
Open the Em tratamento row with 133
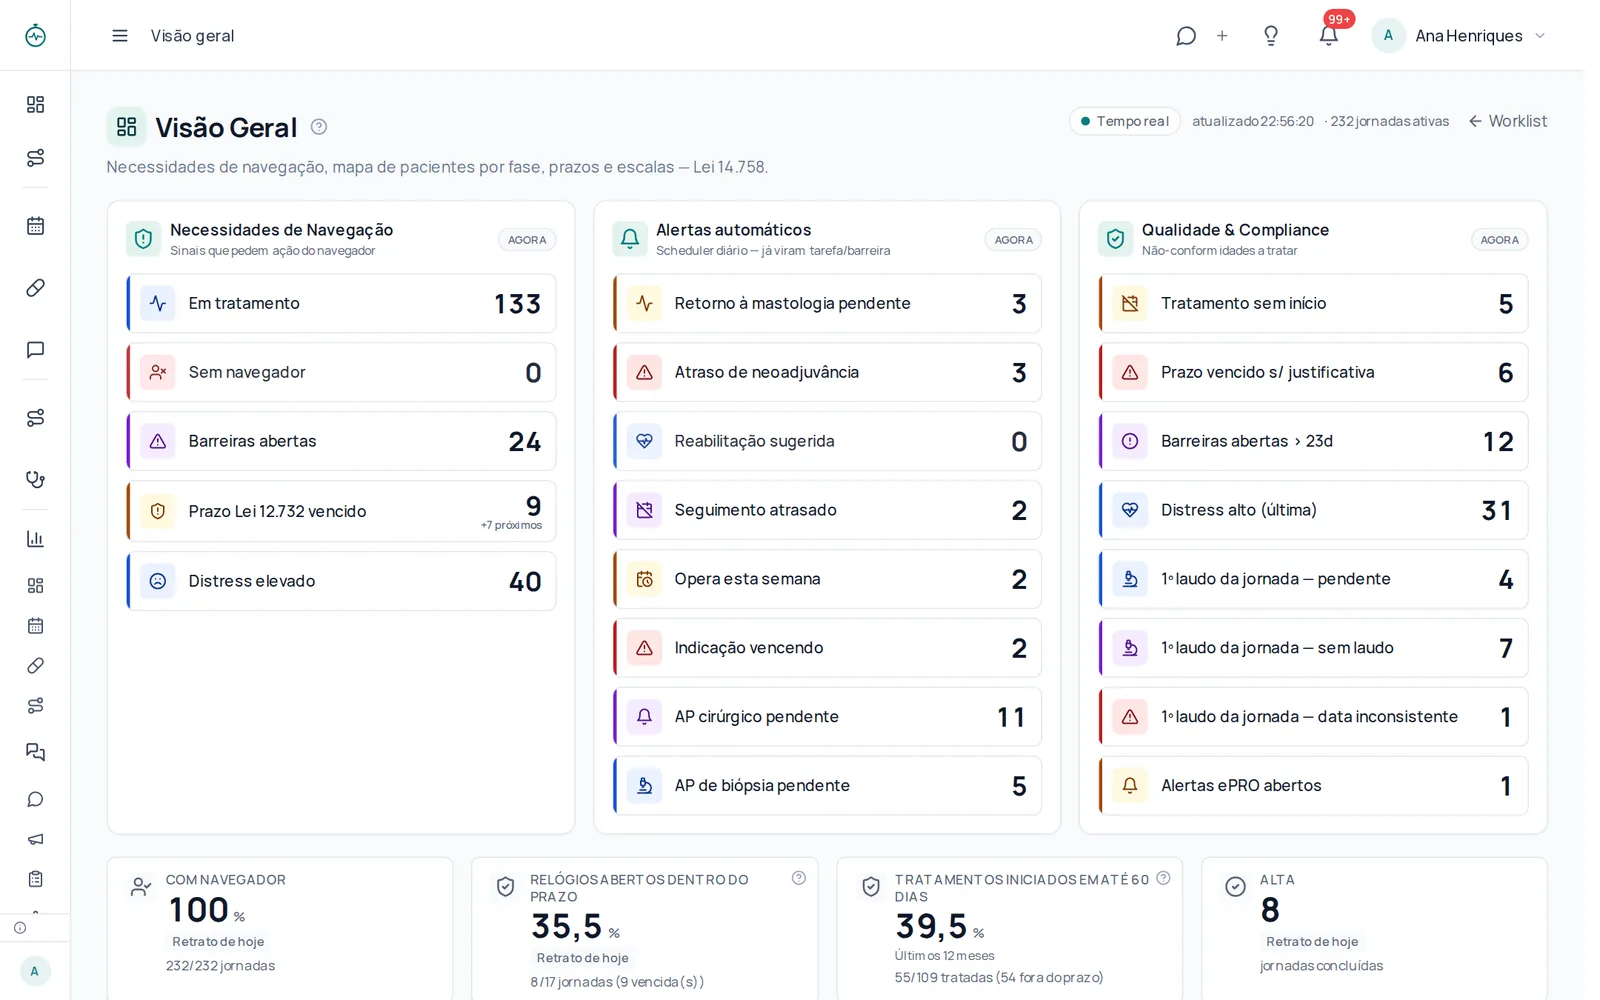coord(341,303)
